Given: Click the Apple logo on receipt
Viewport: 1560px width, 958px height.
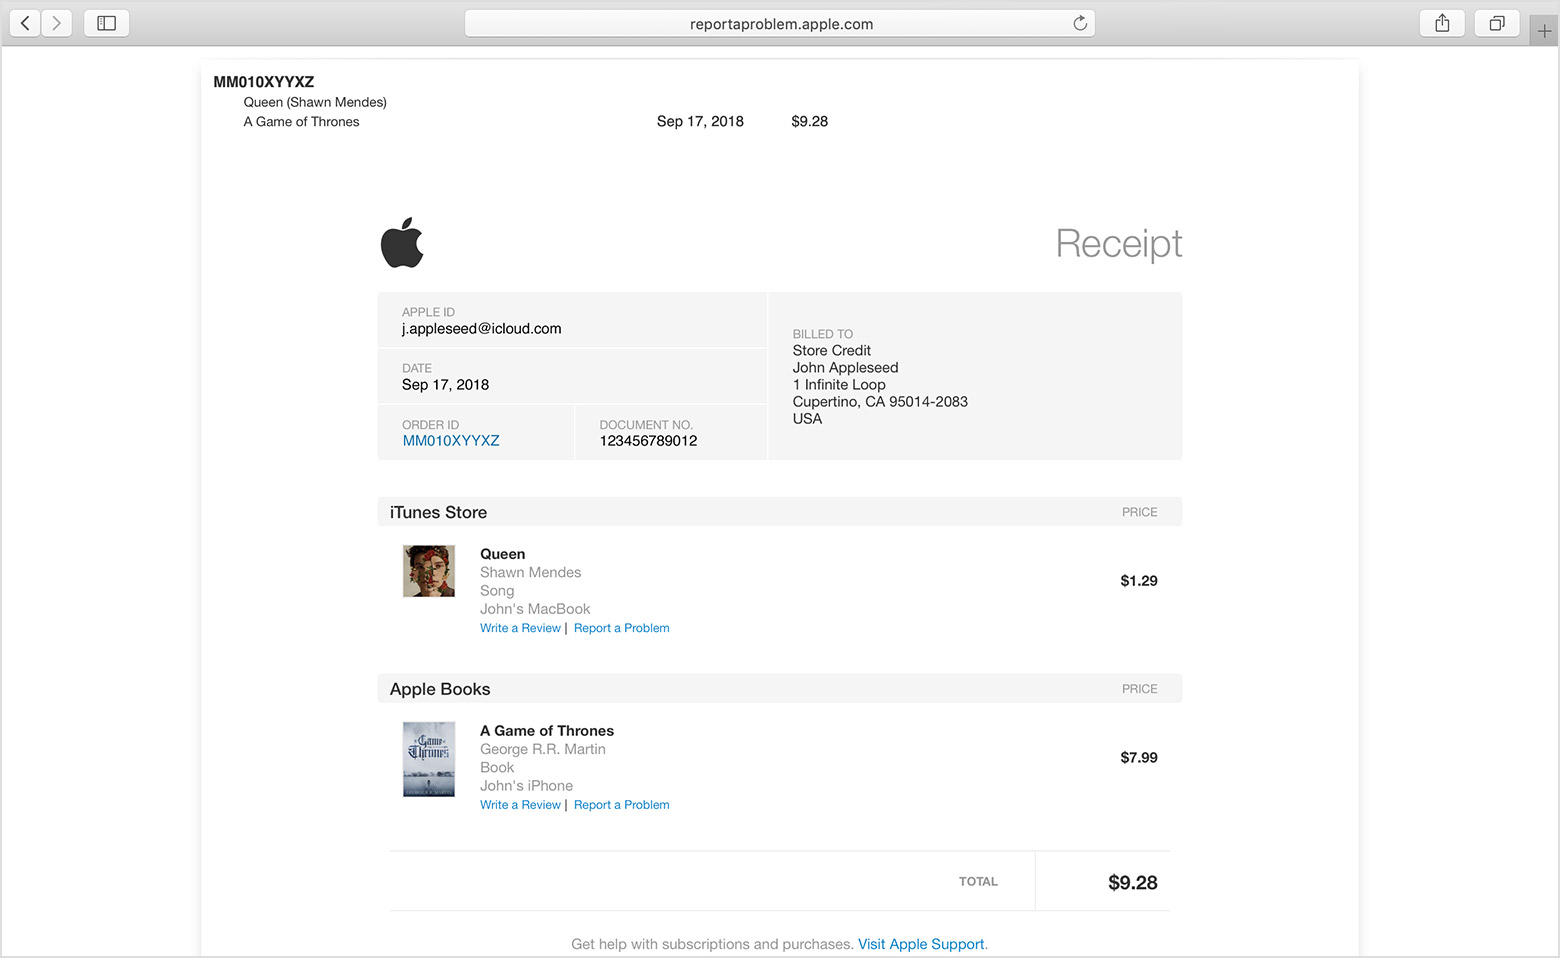Looking at the screenshot, I should (402, 242).
